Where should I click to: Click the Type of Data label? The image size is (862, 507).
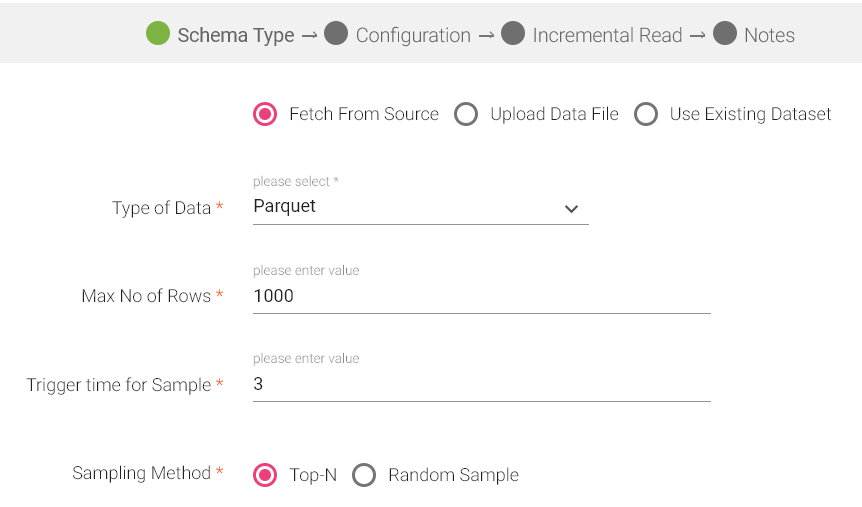click(161, 208)
